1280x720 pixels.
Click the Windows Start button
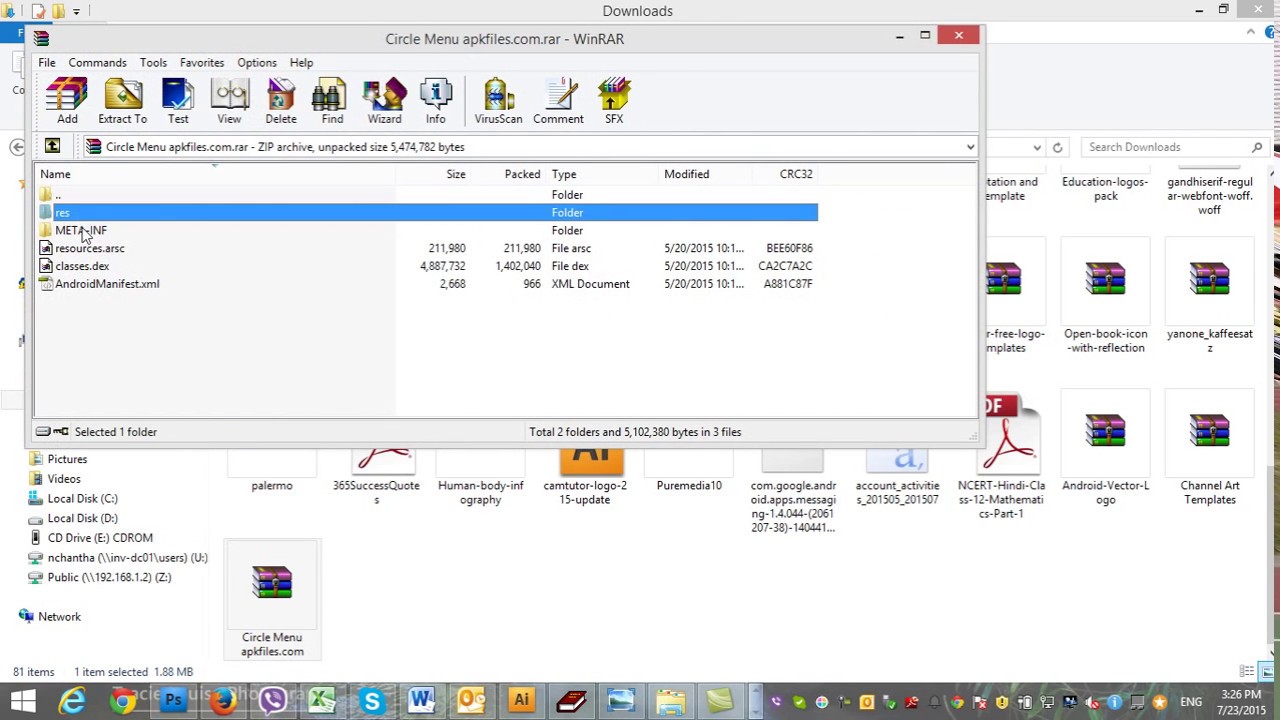click(23, 701)
